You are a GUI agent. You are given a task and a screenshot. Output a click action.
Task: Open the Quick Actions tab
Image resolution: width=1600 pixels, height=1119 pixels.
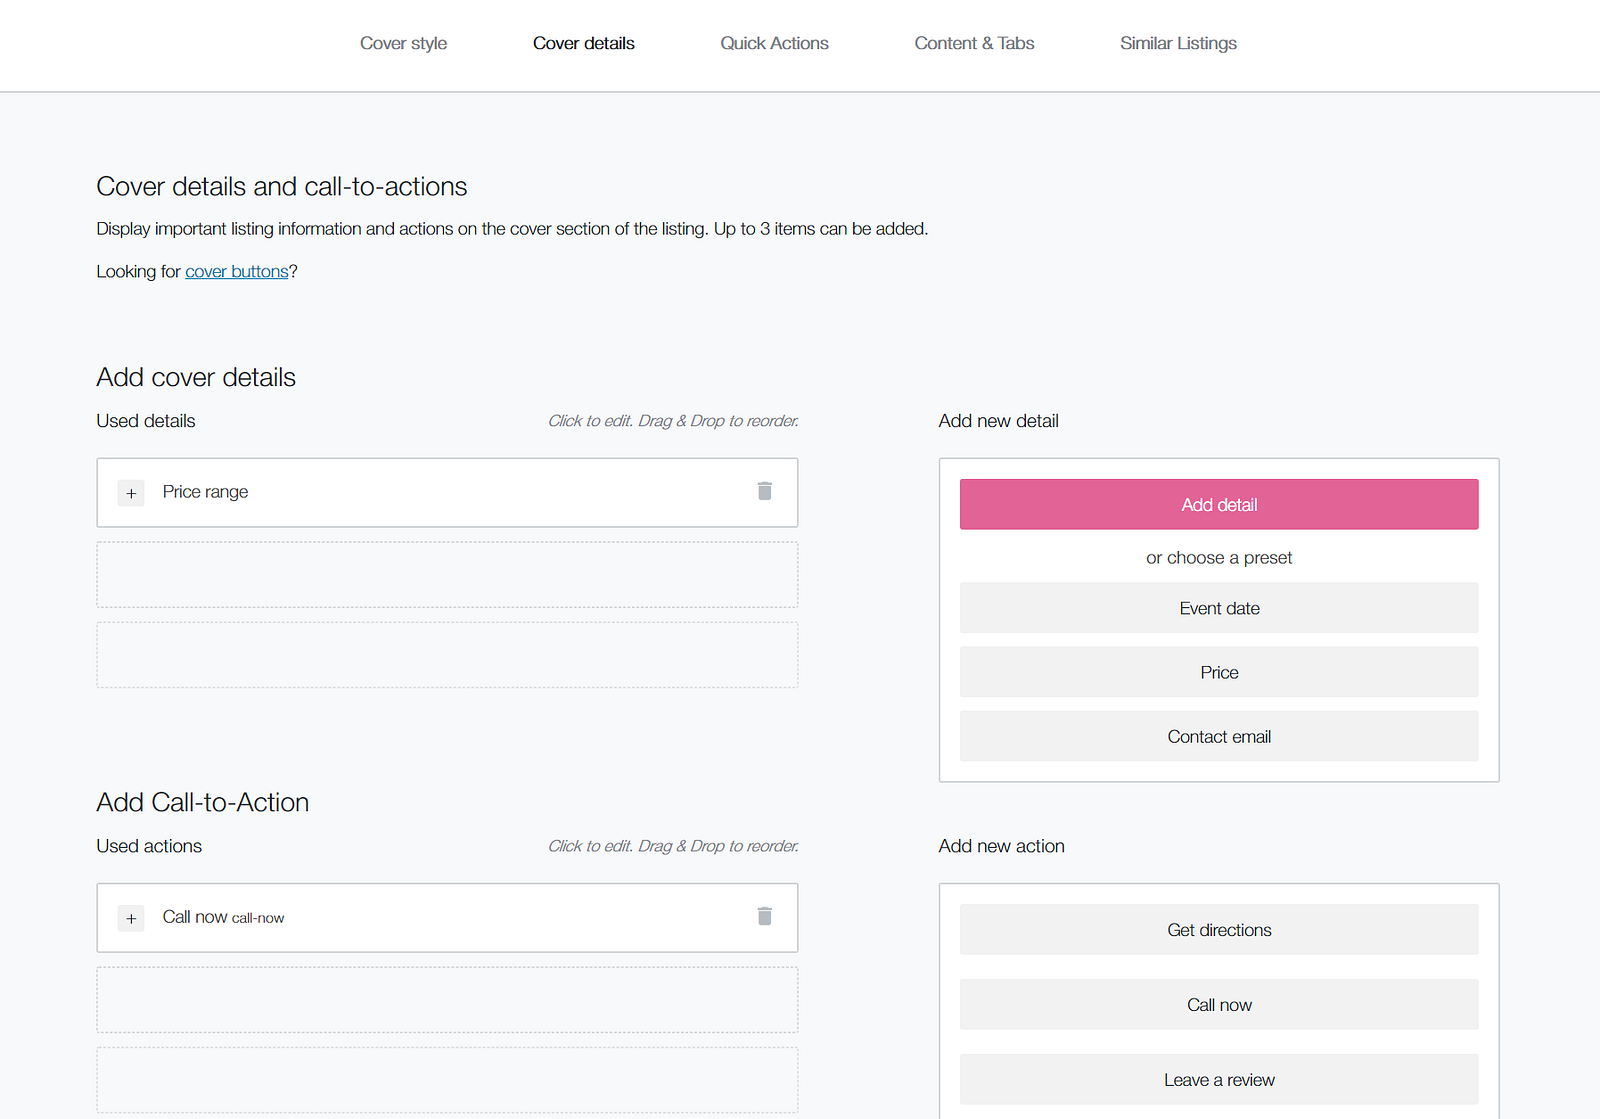tap(774, 43)
